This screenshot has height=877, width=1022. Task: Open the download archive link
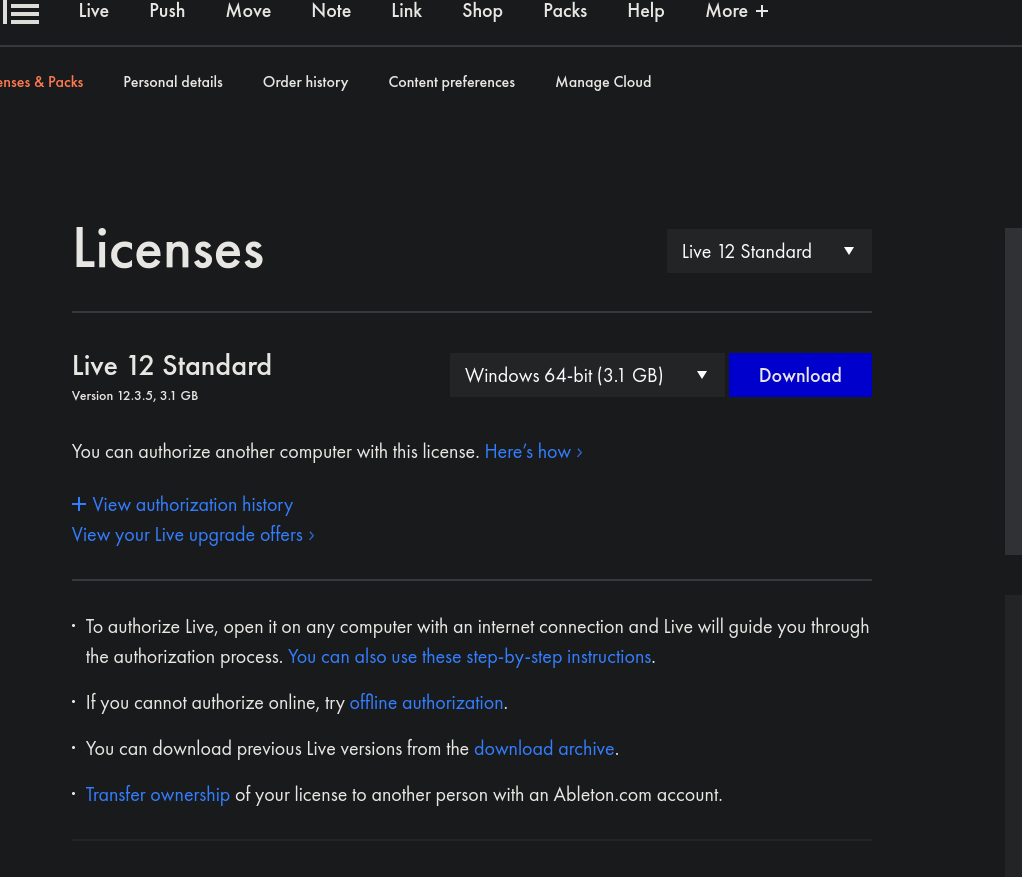[x=544, y=749]
